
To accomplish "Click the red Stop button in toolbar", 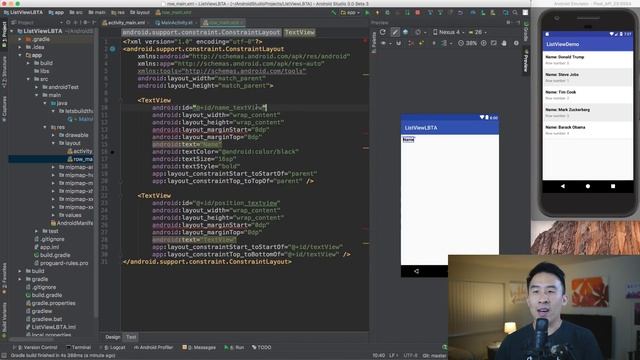I will (418, 13).
